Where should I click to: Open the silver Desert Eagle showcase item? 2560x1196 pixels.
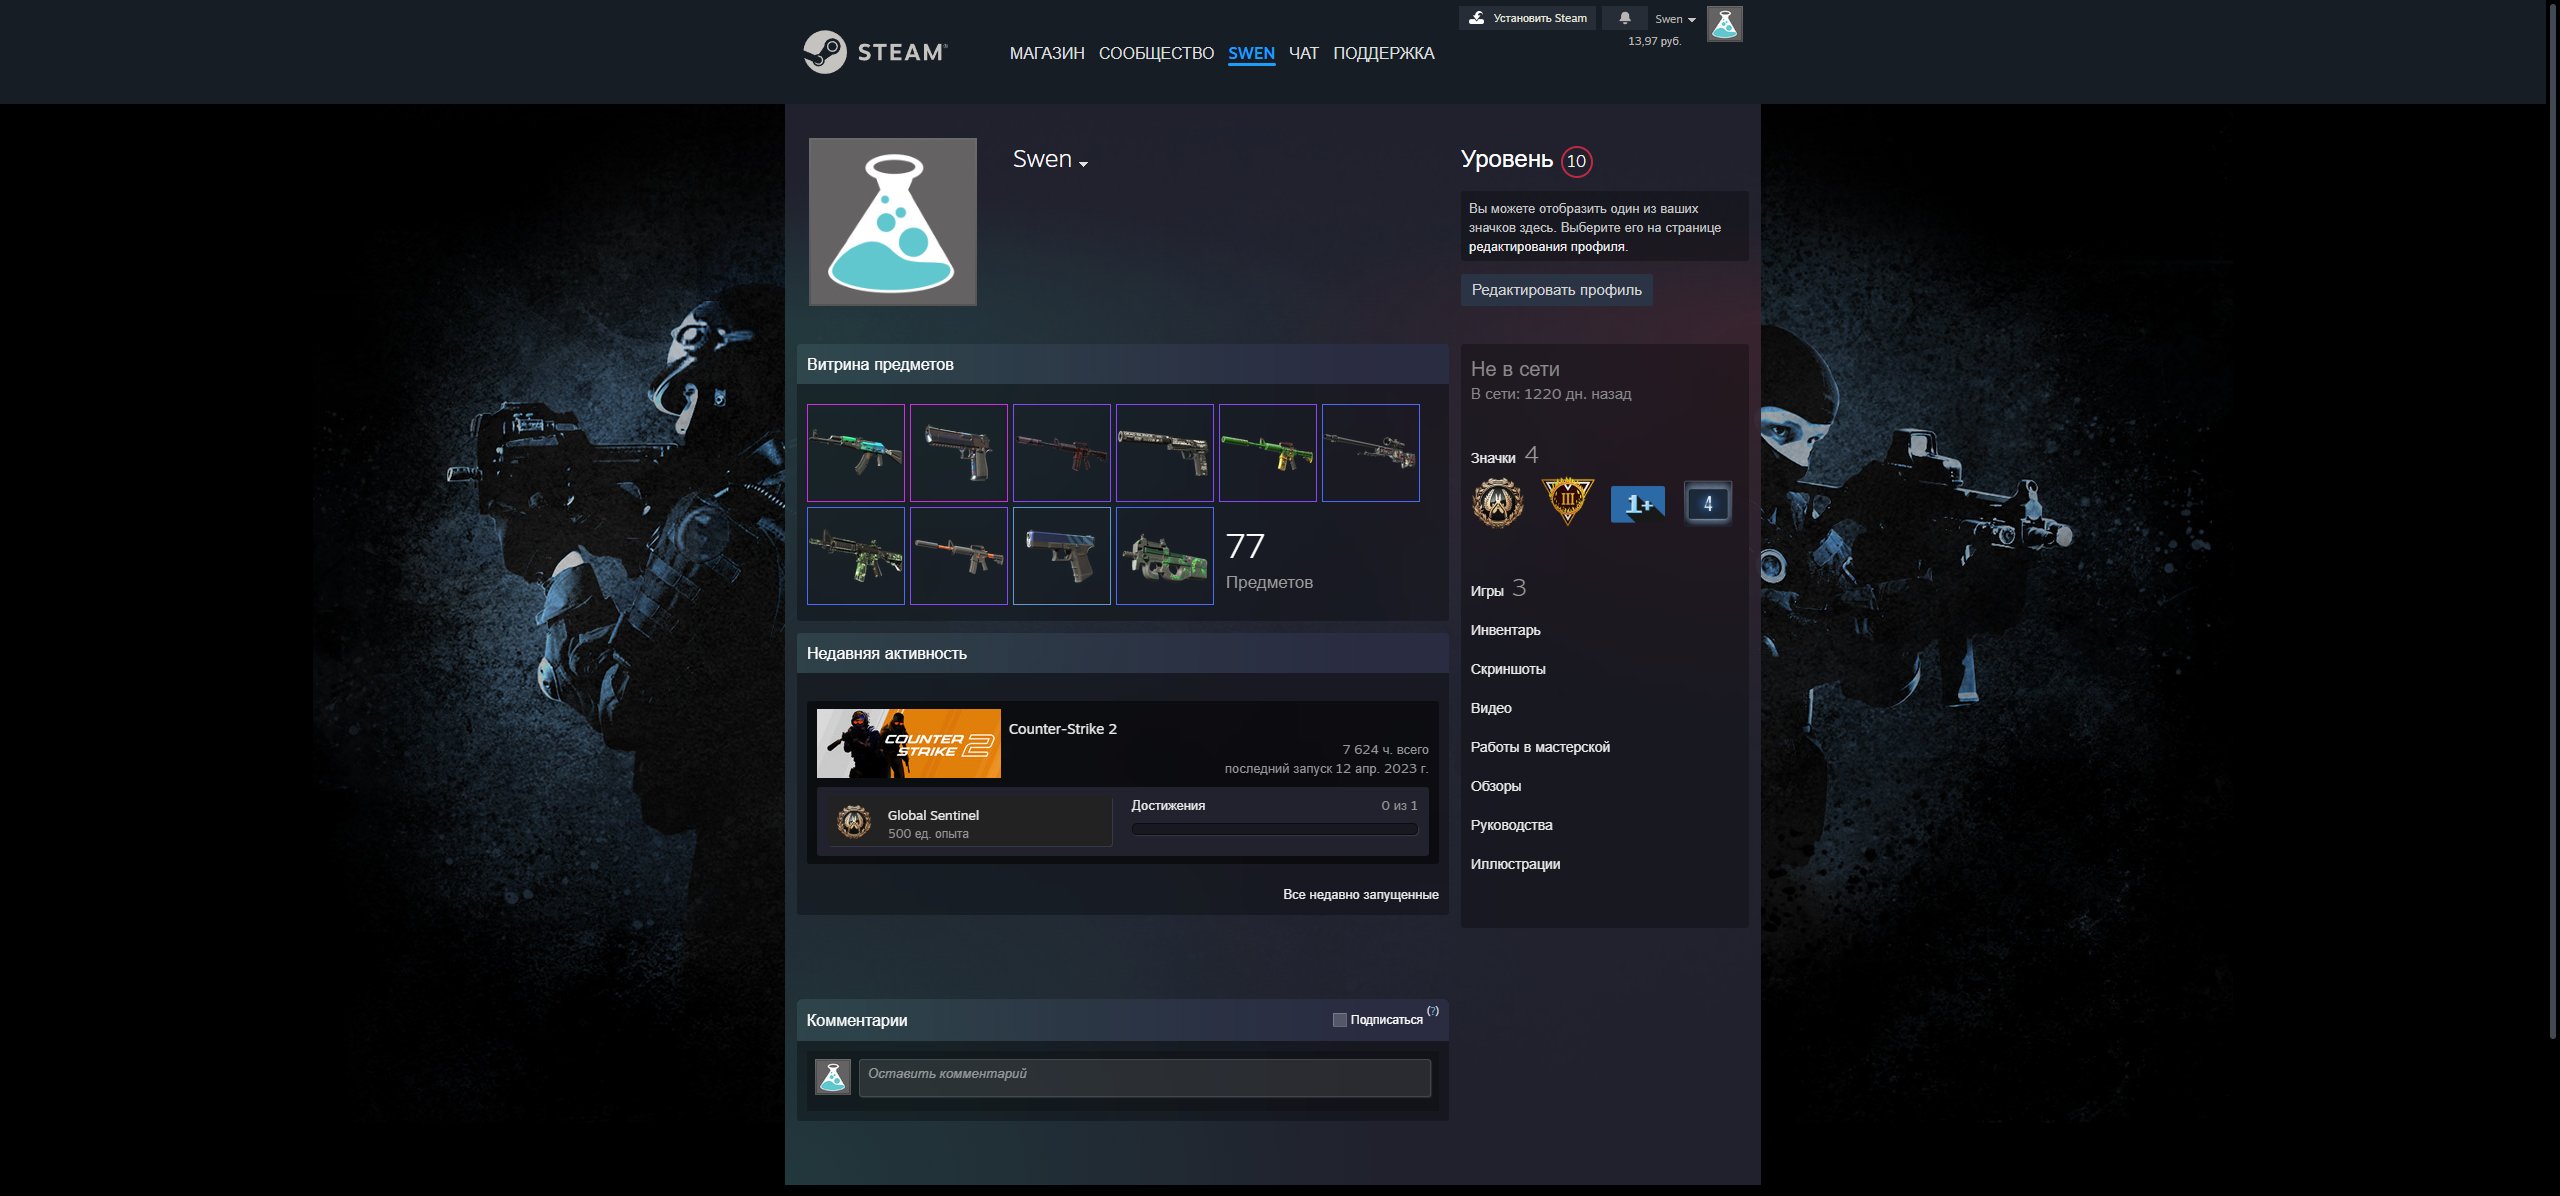click(x=959, y=453)
